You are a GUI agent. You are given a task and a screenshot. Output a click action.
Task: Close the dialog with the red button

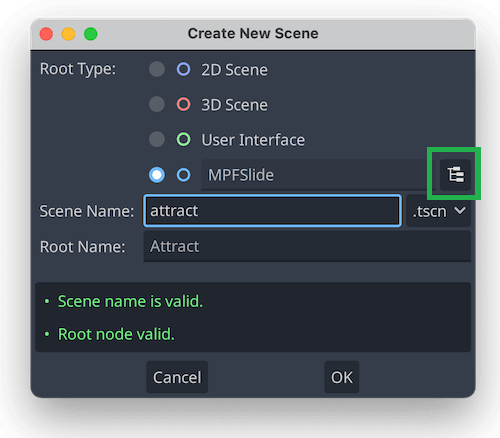click(46, 34)
